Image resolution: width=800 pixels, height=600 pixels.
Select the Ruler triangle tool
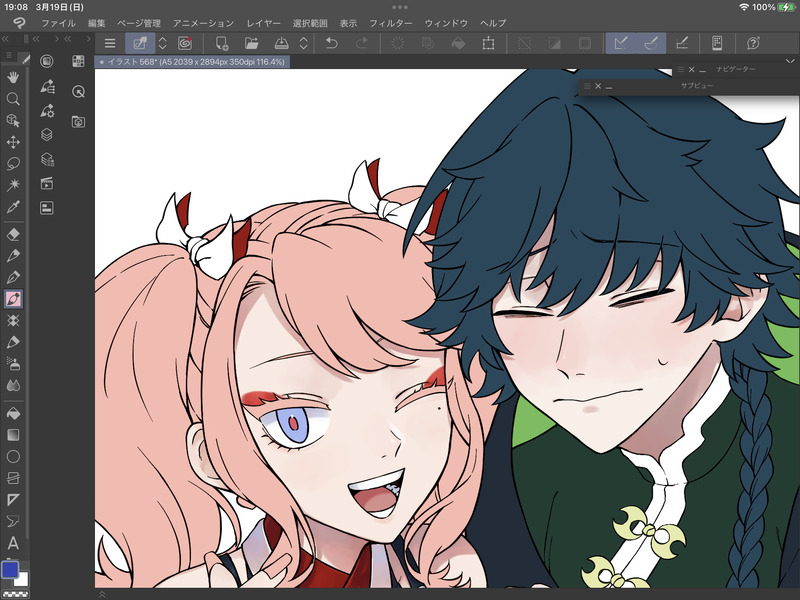[13, 499]
